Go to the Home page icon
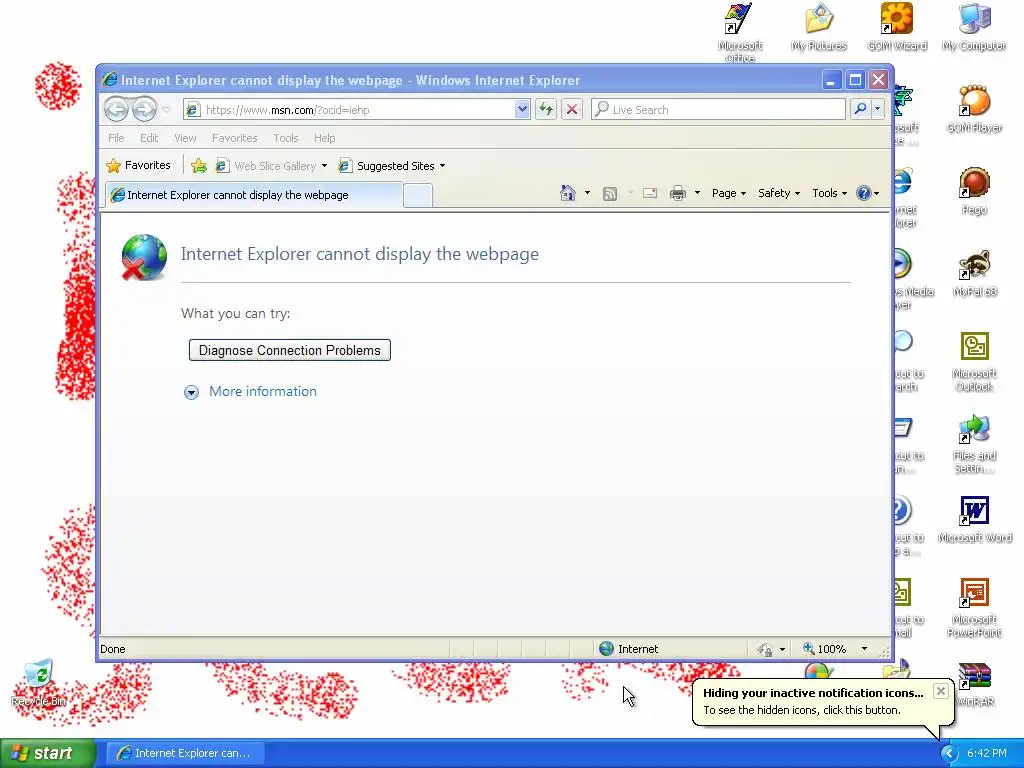This screenshot has width=1024, height=768. click(x=568, y=193)
